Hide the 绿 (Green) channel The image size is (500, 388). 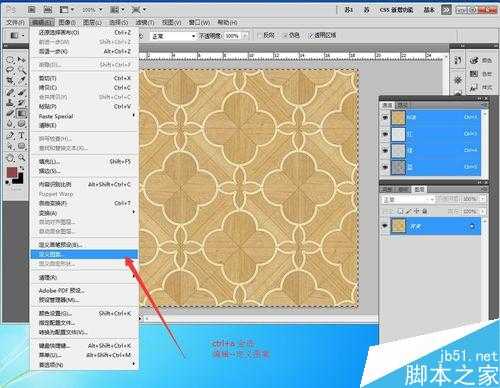point(385,150)
